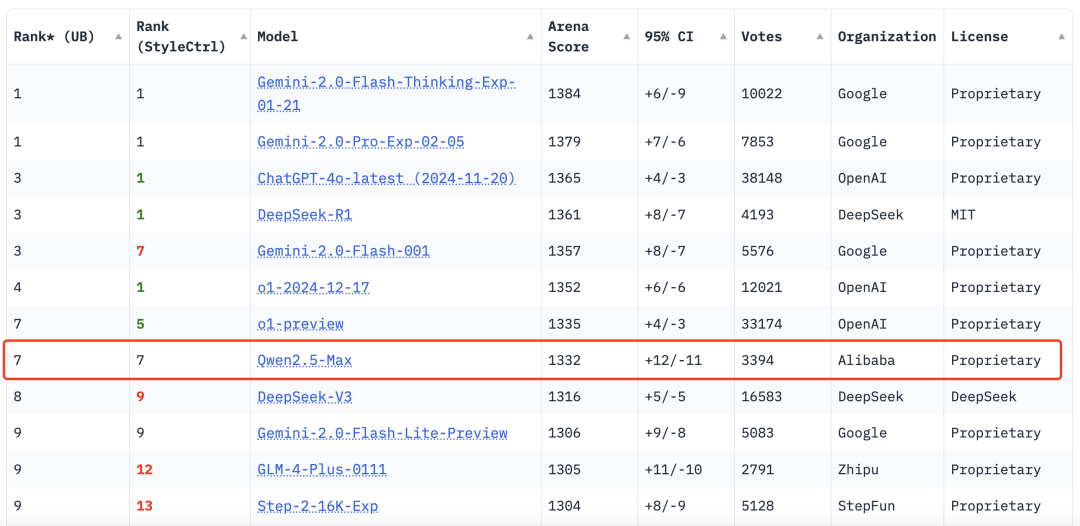Click the Rank* (UB) value 8

pos(17,397)
